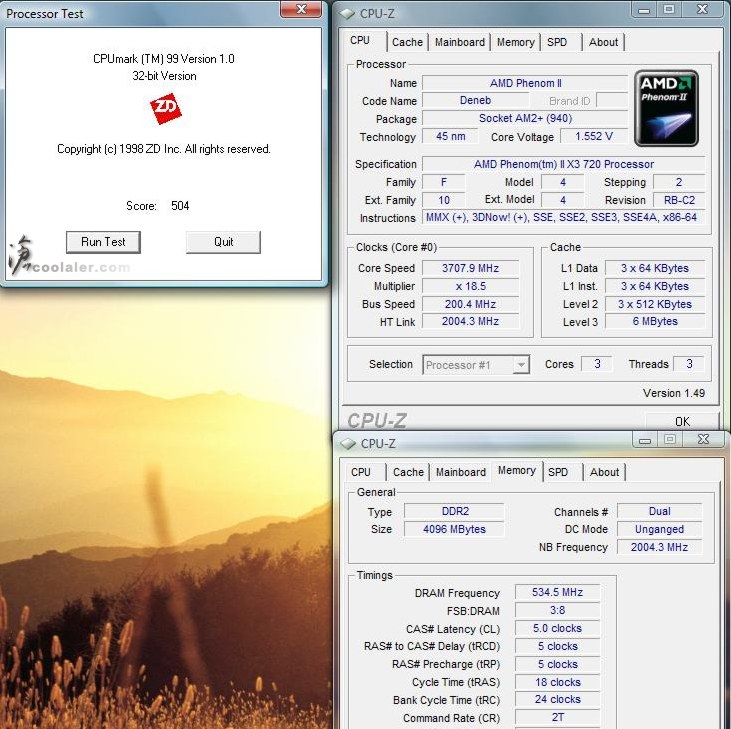
Task: Minimize the top CPU-Z window
Action: click(x=644, y=9)
